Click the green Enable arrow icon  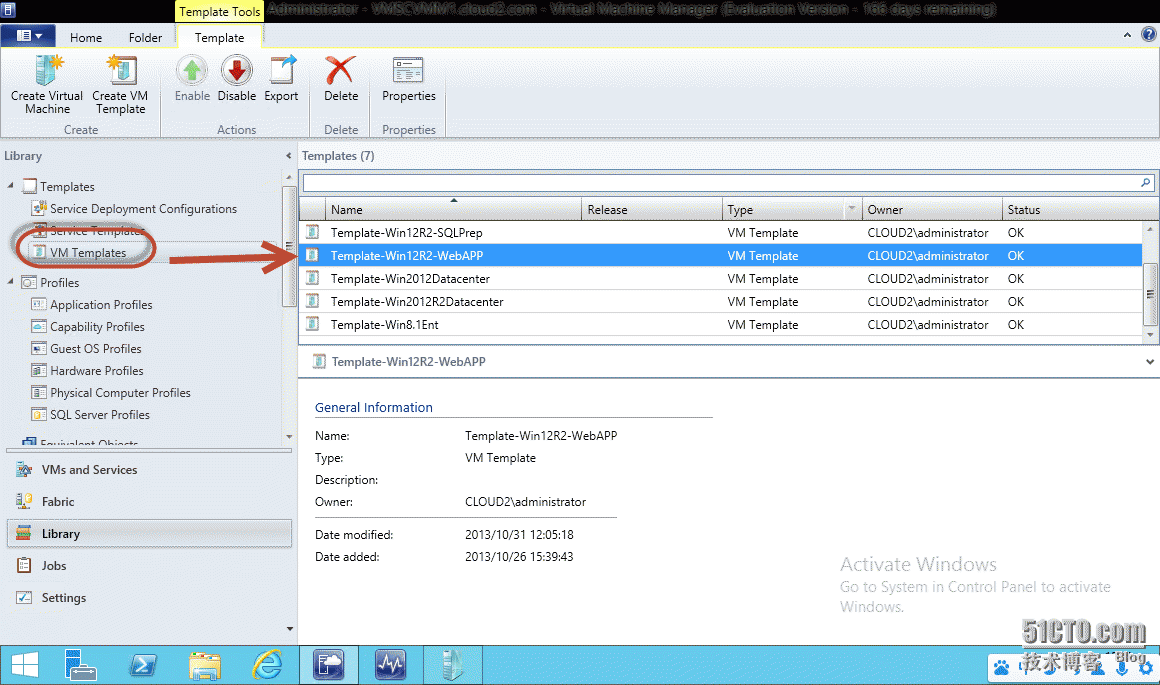(x=192, y=70)
